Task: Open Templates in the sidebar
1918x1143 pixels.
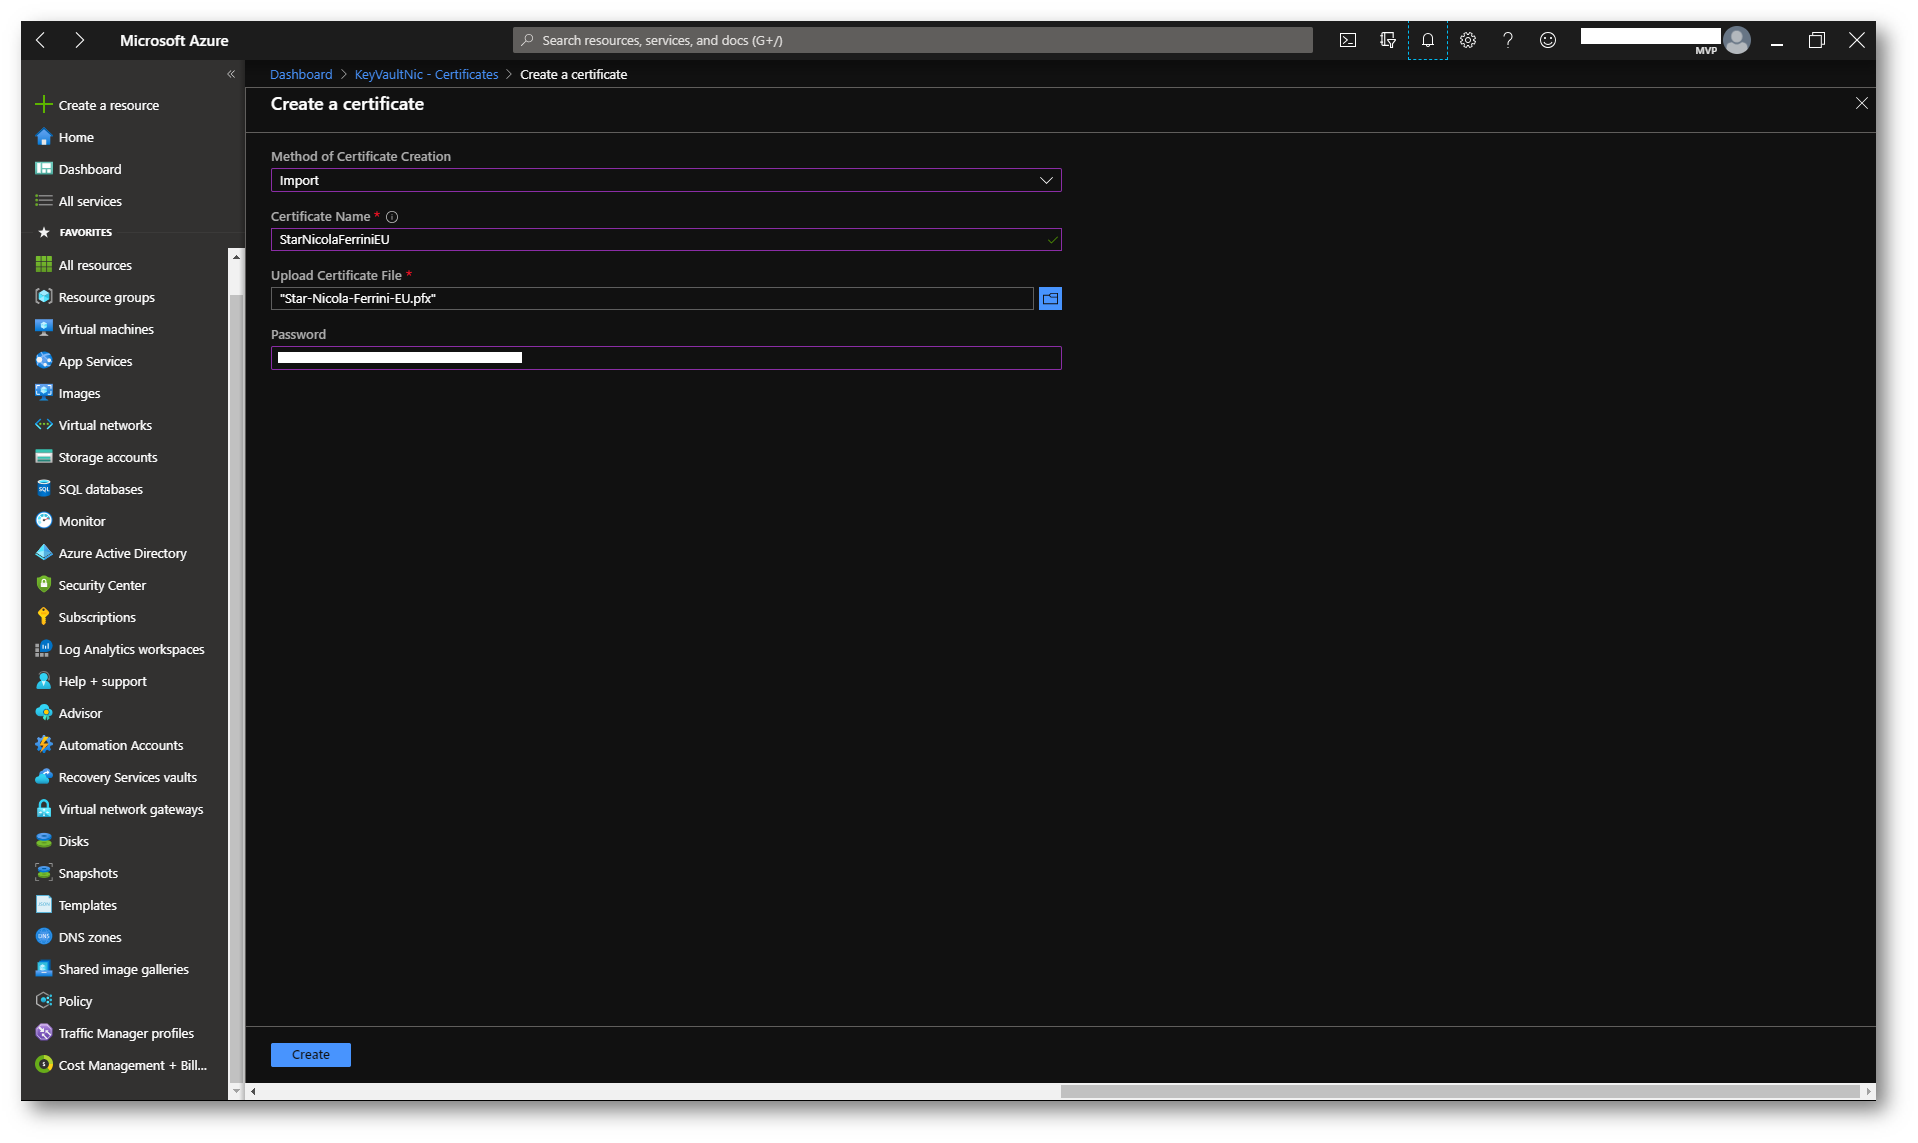Action: pos(76,905)
